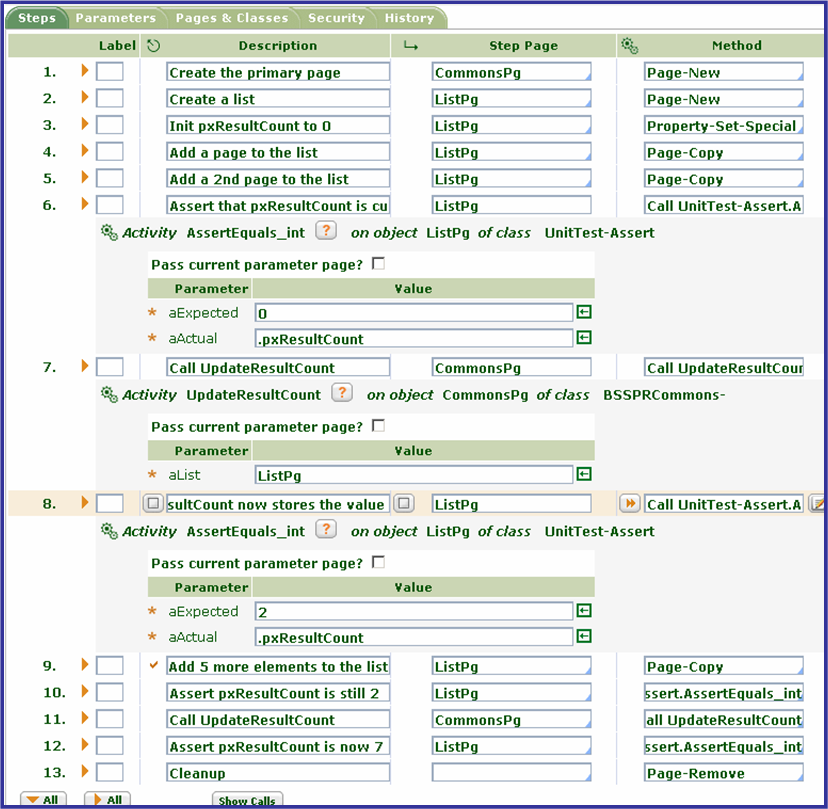Open help for the UpdateResultCount activity

pos(342,393)
